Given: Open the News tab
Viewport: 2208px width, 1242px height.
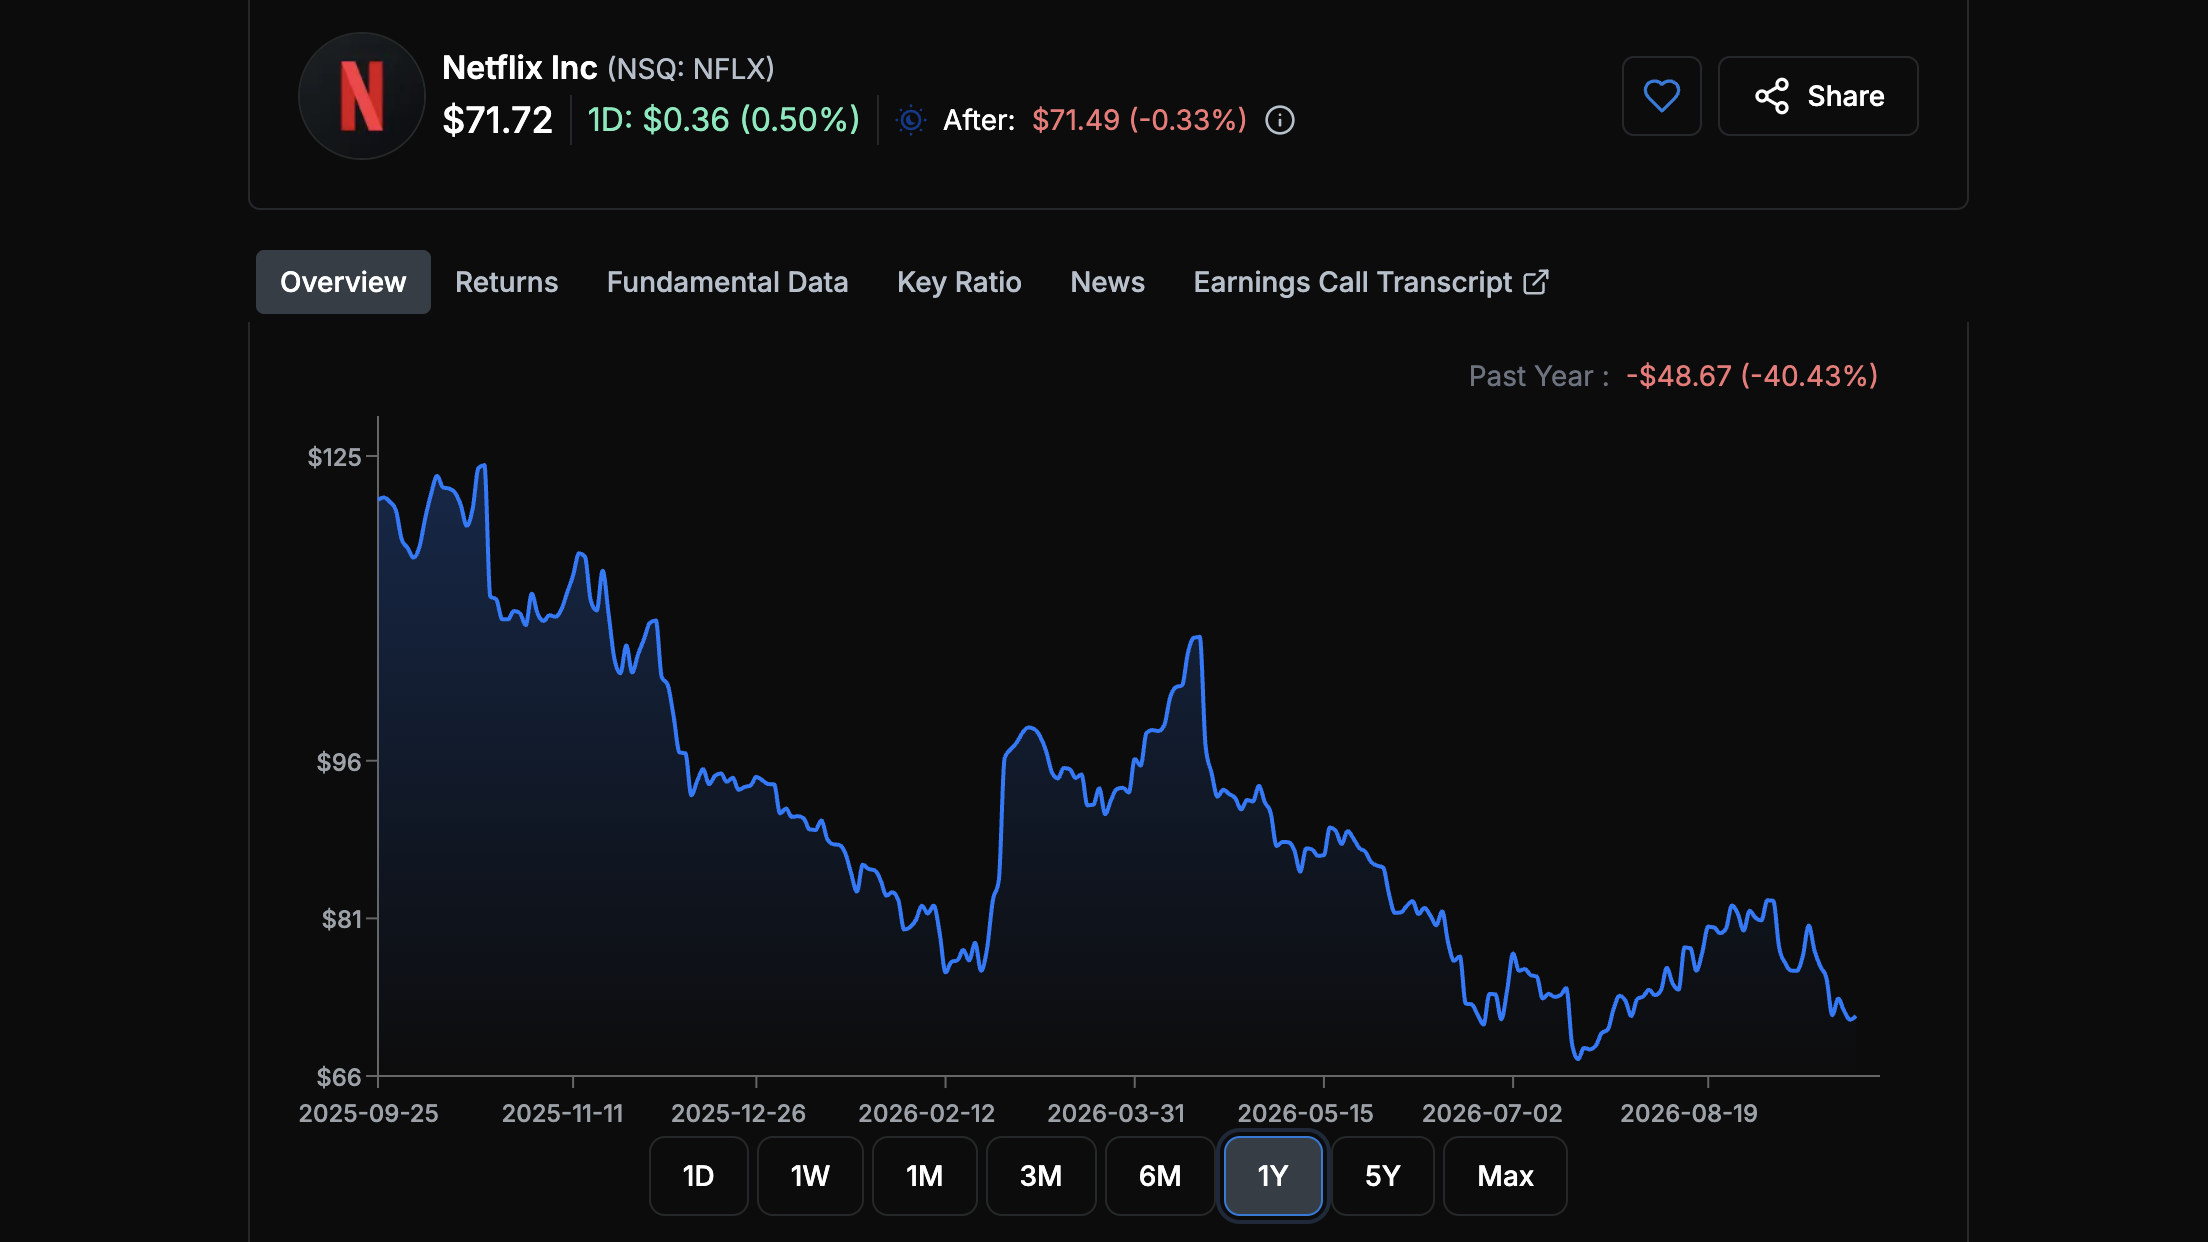Looking at the screenshot, I should 1107,282.
